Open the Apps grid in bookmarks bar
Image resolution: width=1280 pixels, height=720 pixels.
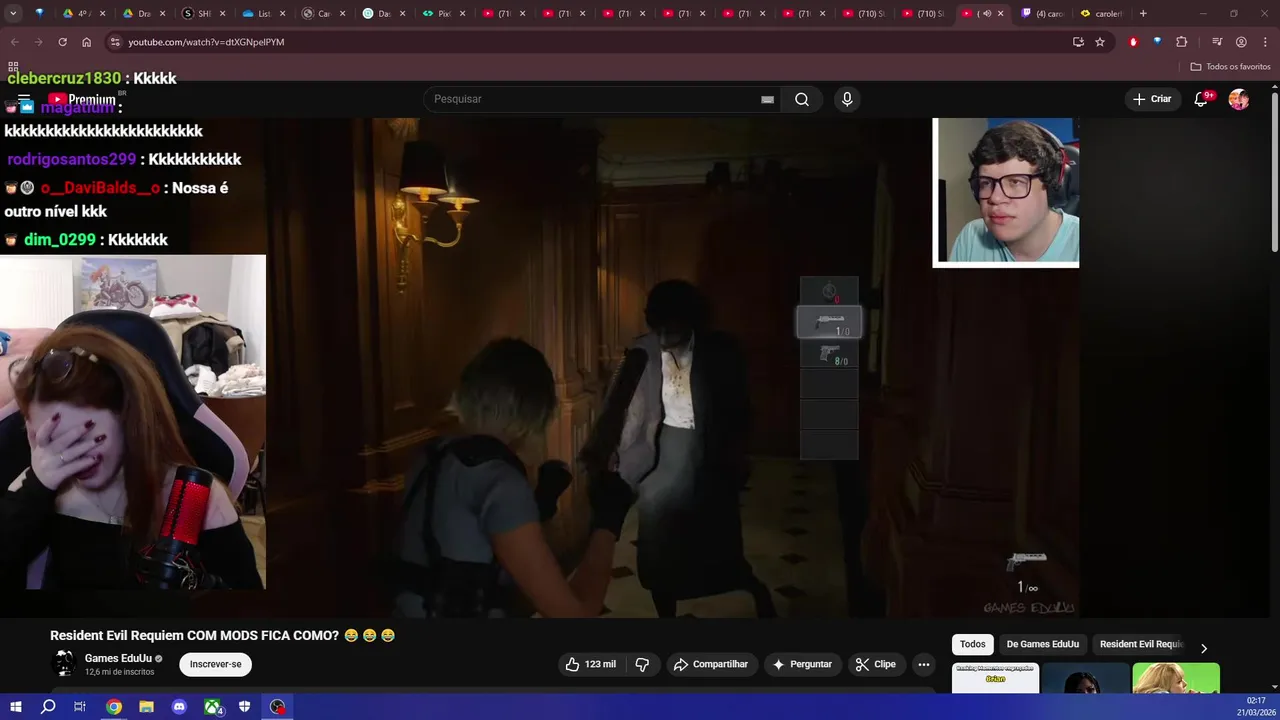(x=13, y=66)
